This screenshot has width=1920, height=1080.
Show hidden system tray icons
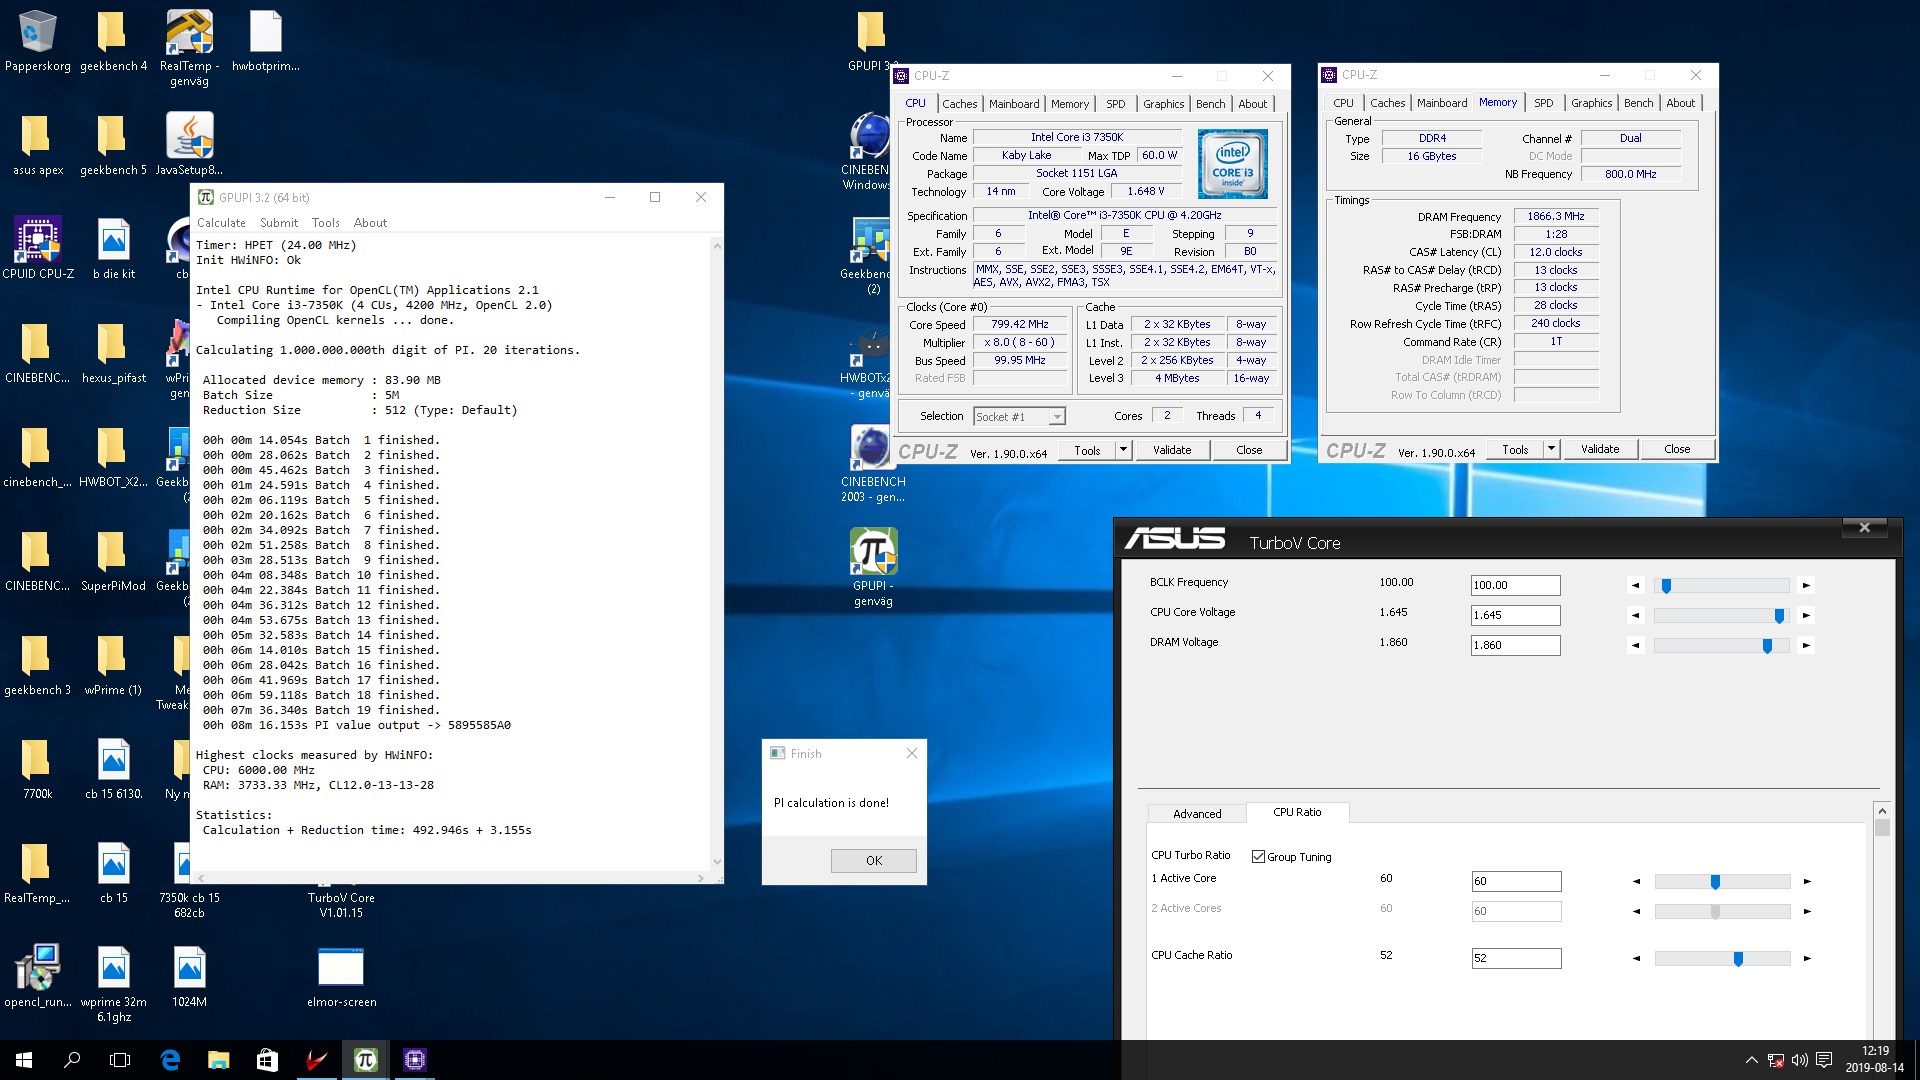[x=1751, y=1060]
